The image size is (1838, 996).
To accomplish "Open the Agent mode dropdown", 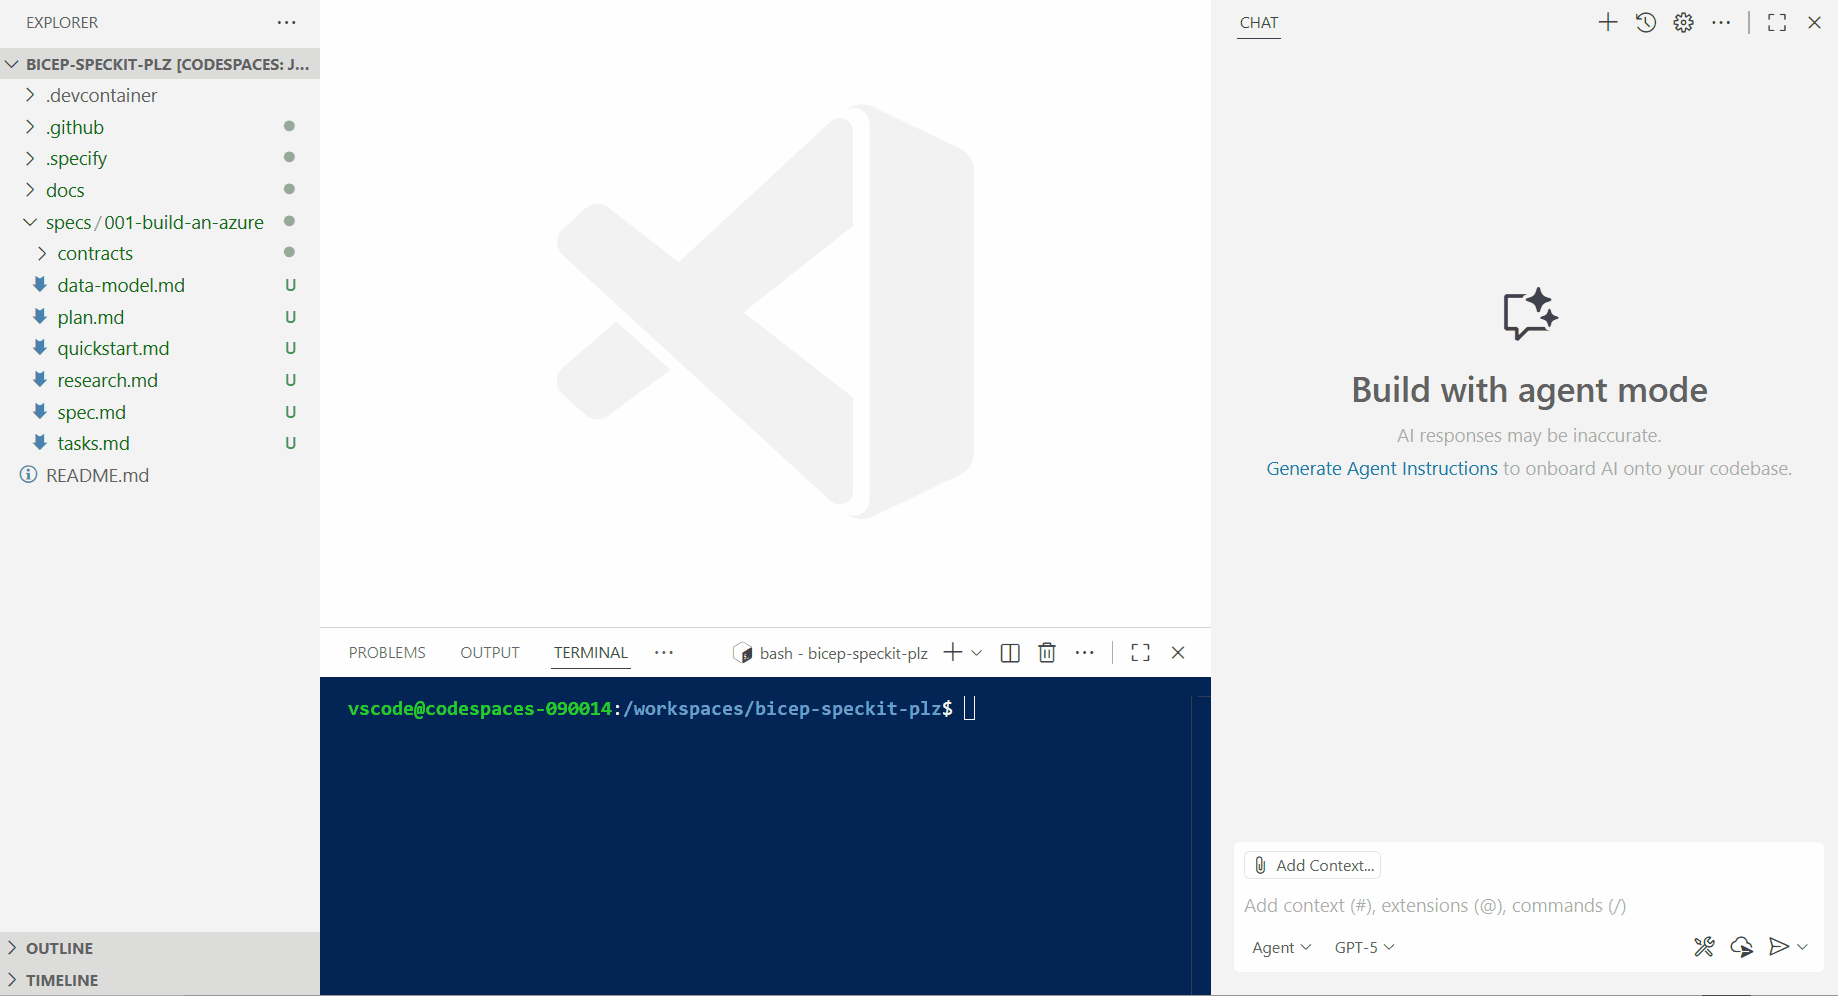I will (x=1281, y=948).
